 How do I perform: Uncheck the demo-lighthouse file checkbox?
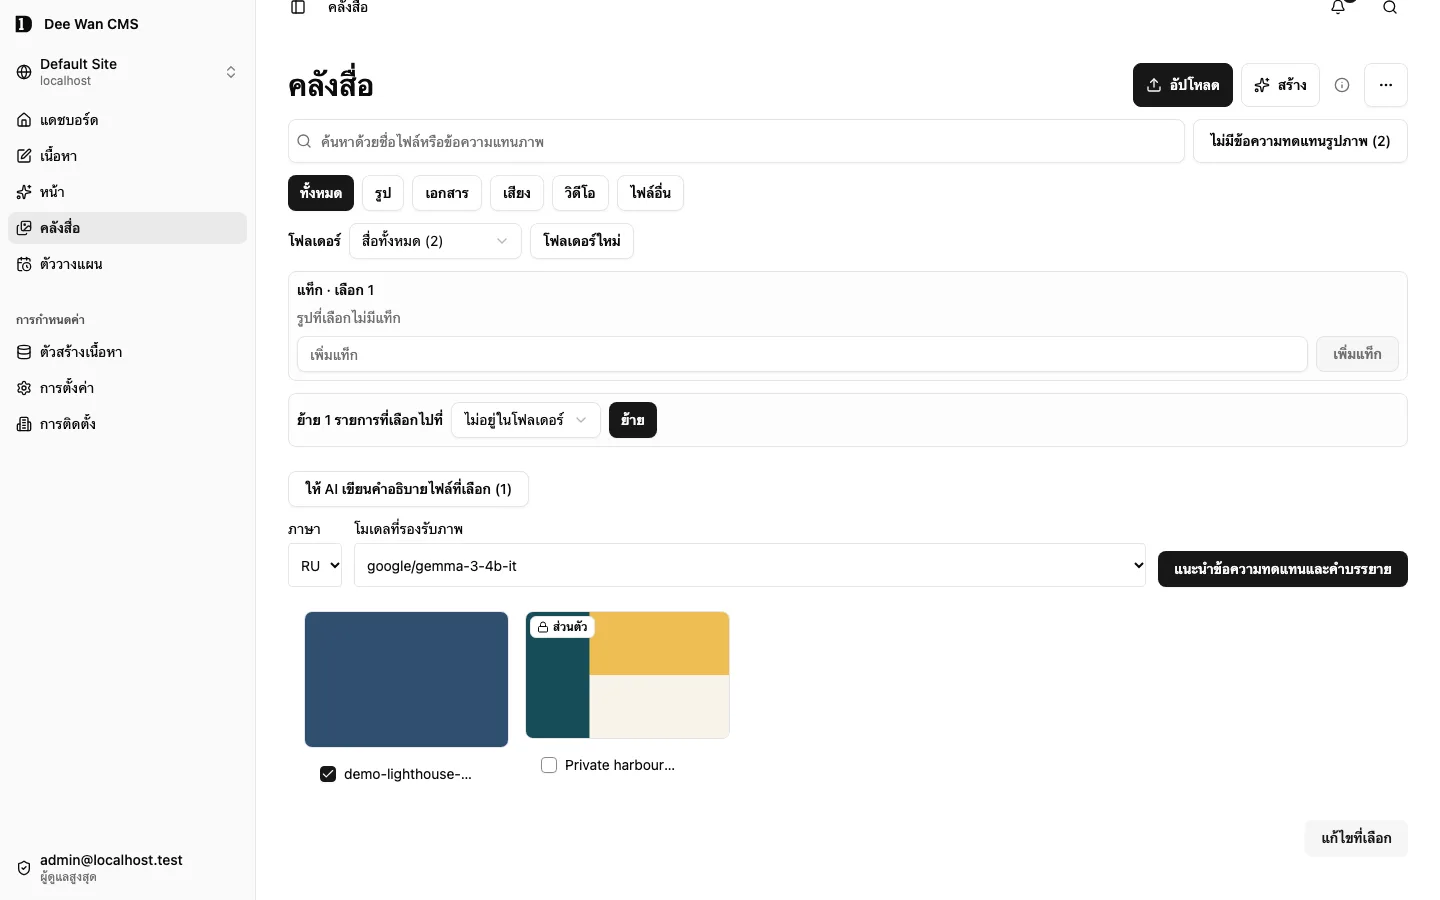tap(328, 774)
